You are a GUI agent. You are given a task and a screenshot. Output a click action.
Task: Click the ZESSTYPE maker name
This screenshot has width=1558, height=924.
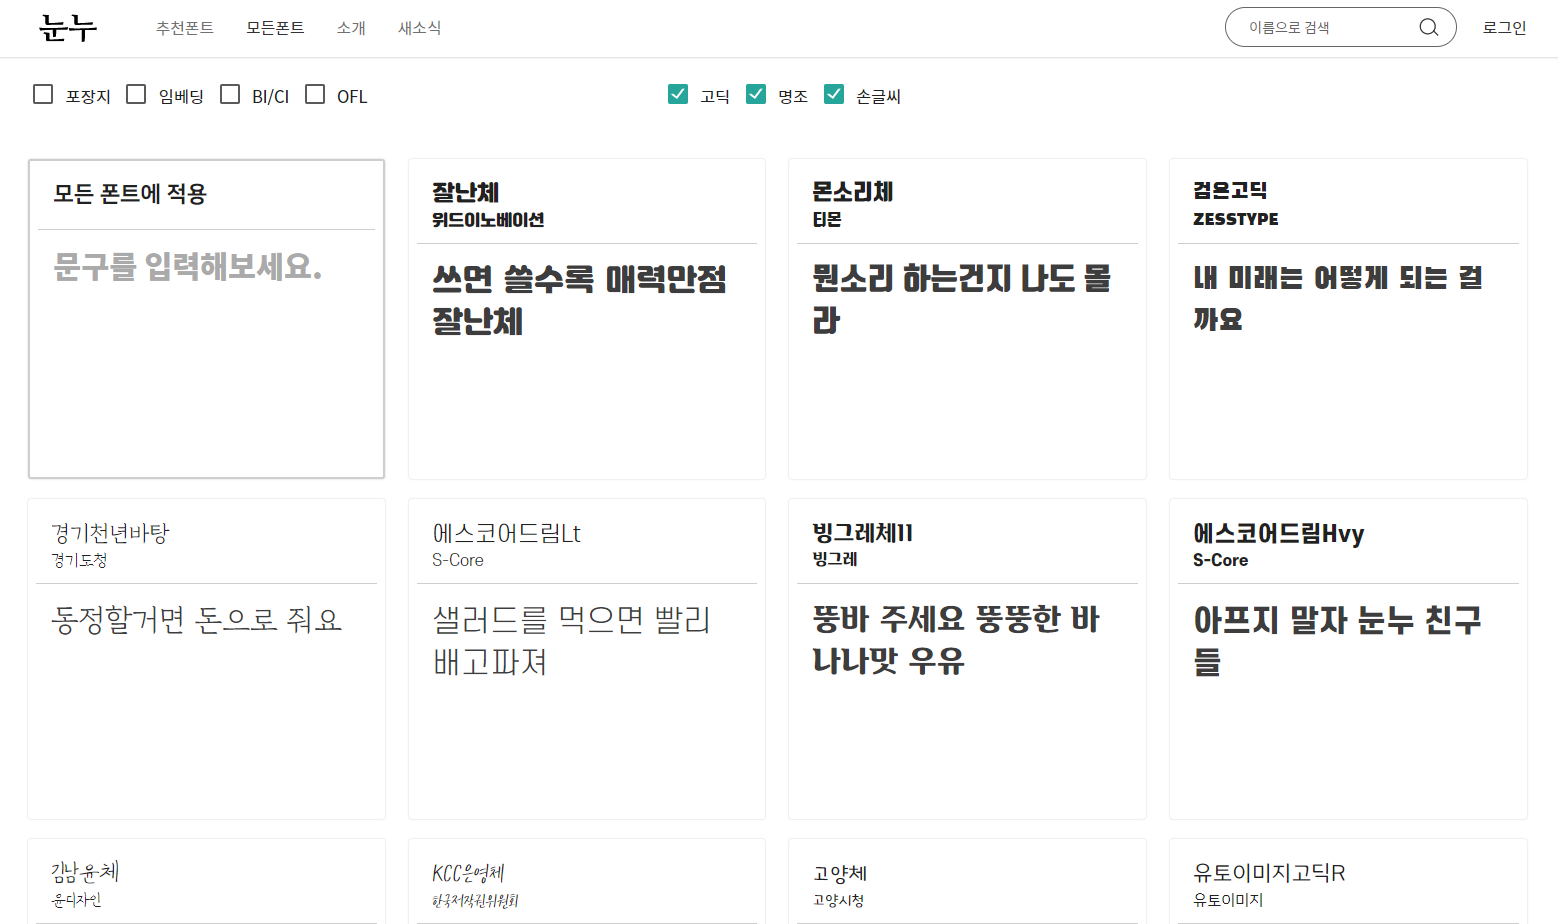[1236, 219]
